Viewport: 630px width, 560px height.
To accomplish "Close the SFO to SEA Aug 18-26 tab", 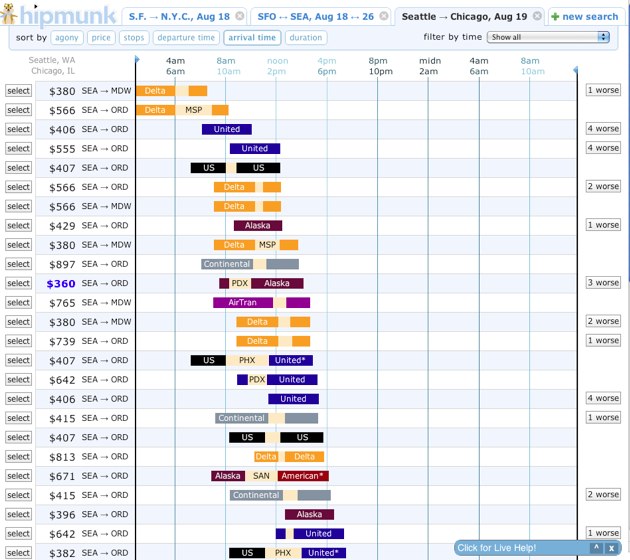I will (x=383, y=17).
